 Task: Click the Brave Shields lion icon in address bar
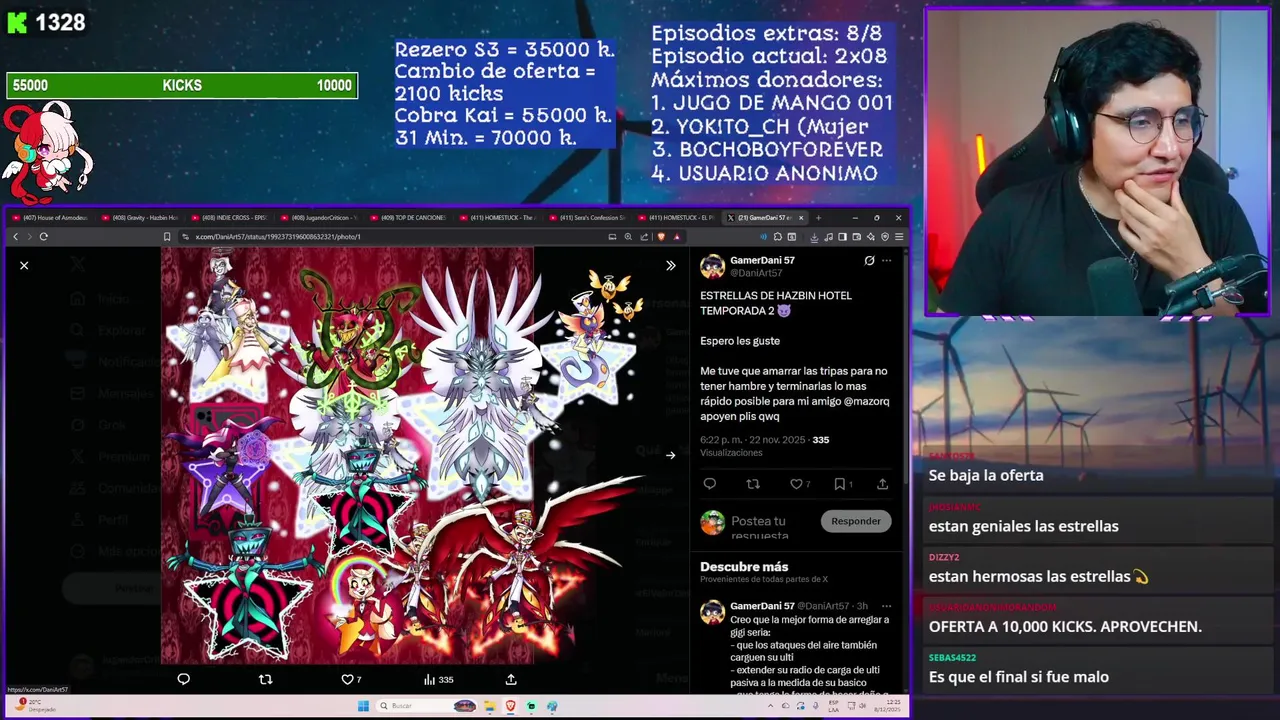(661, 237)
